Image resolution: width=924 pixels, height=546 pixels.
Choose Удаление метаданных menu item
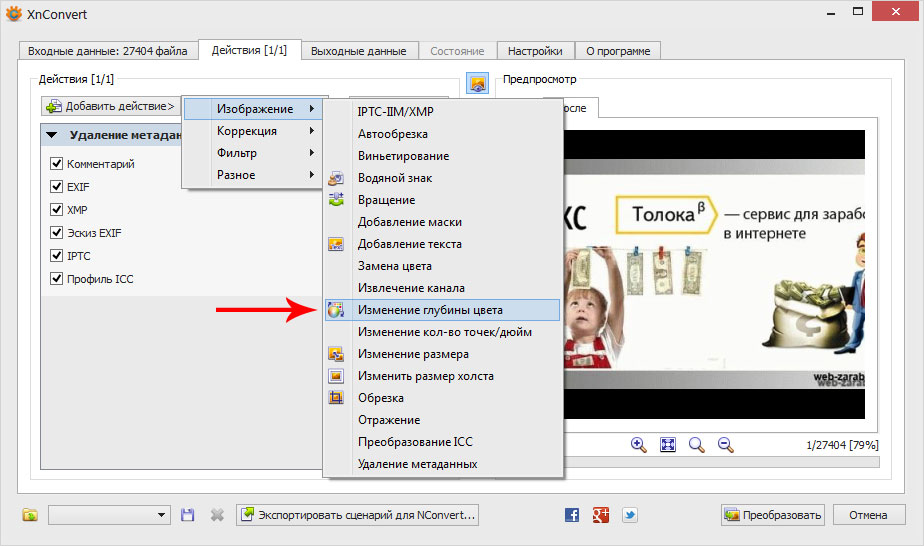tap(442, 464)
